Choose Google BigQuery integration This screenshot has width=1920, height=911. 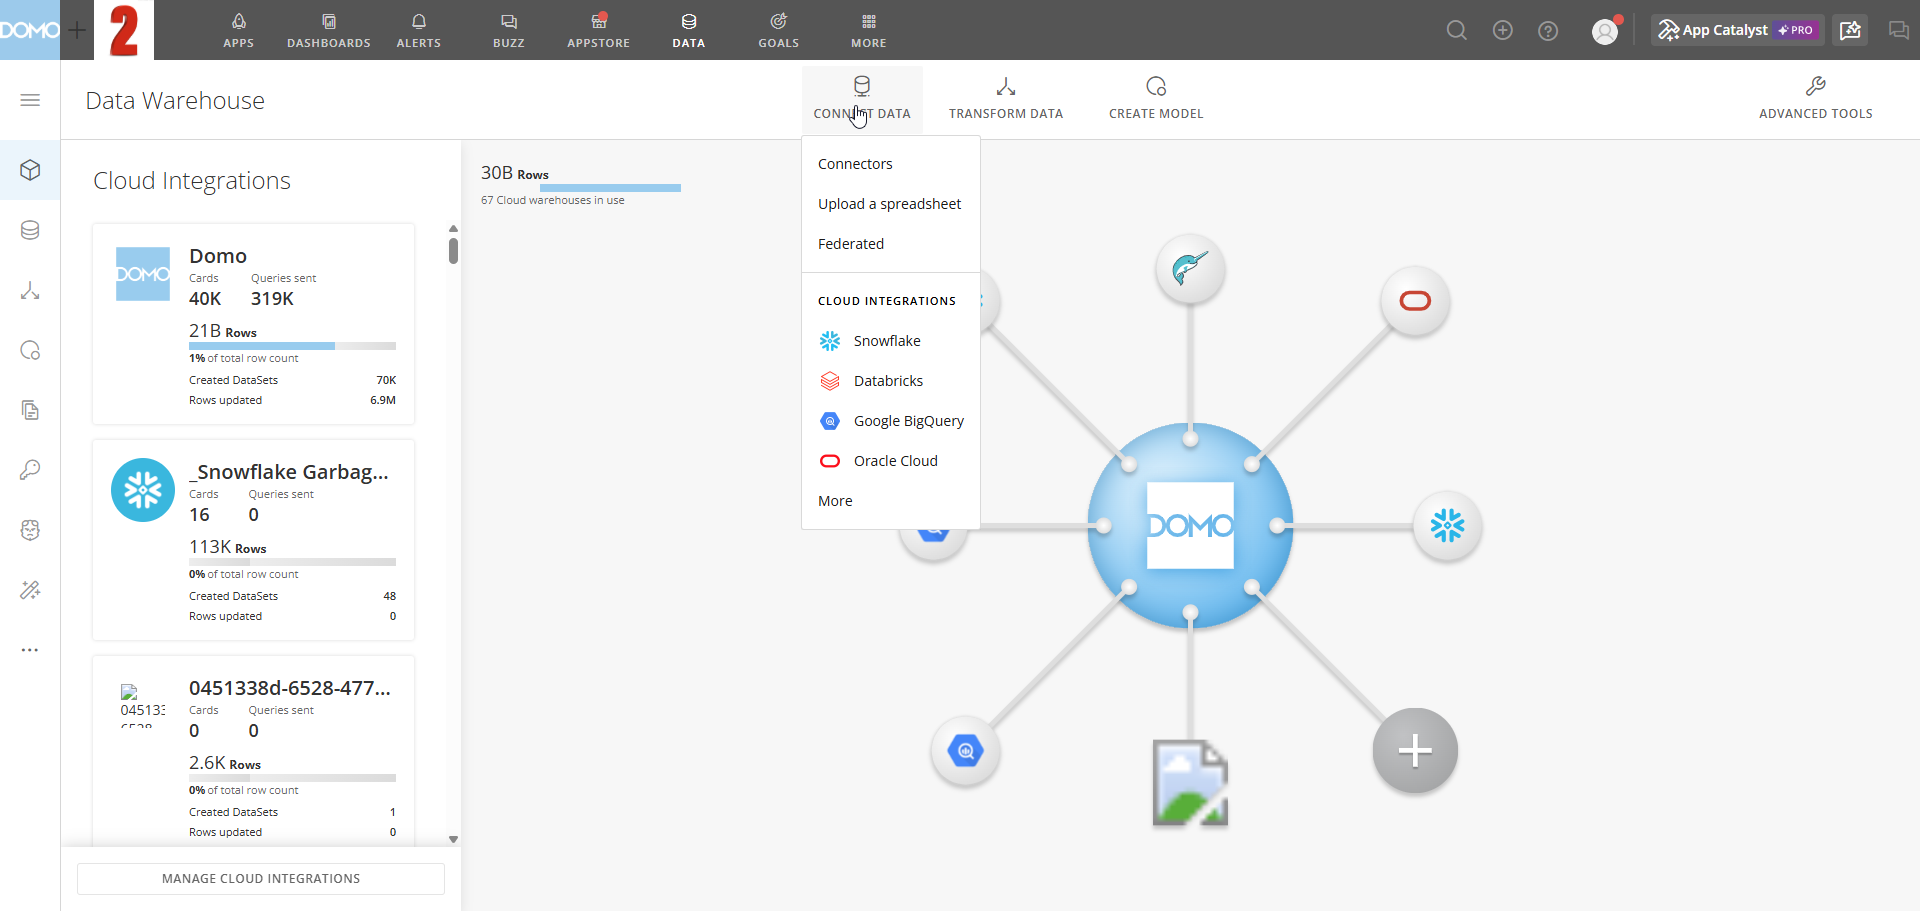(890, 421)
